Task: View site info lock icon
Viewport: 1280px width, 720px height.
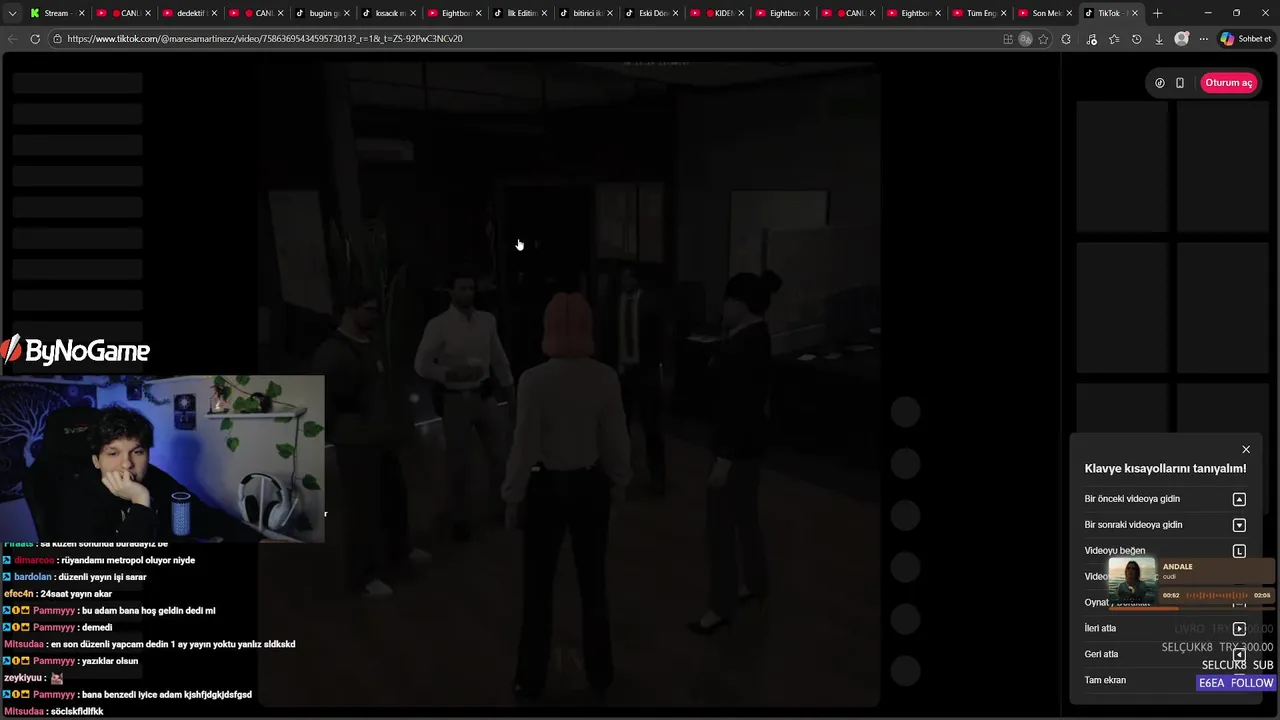Action: 57,39
